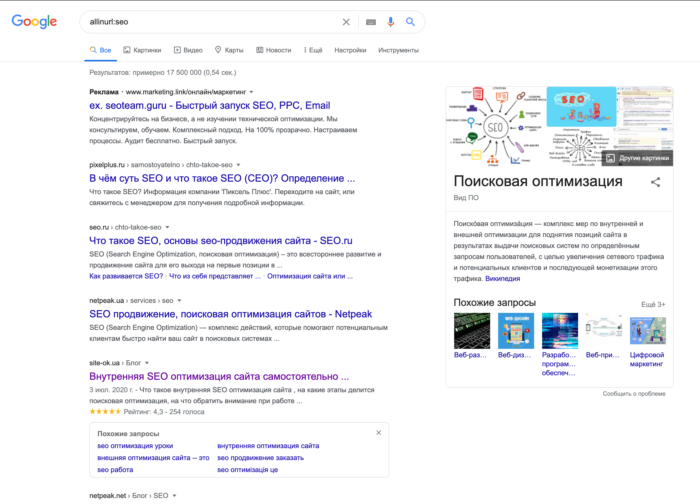Expand dropdown arrow next to site-ok.ua result
Viewport: 700px width, 504px height.
click(x=147, y=363)
